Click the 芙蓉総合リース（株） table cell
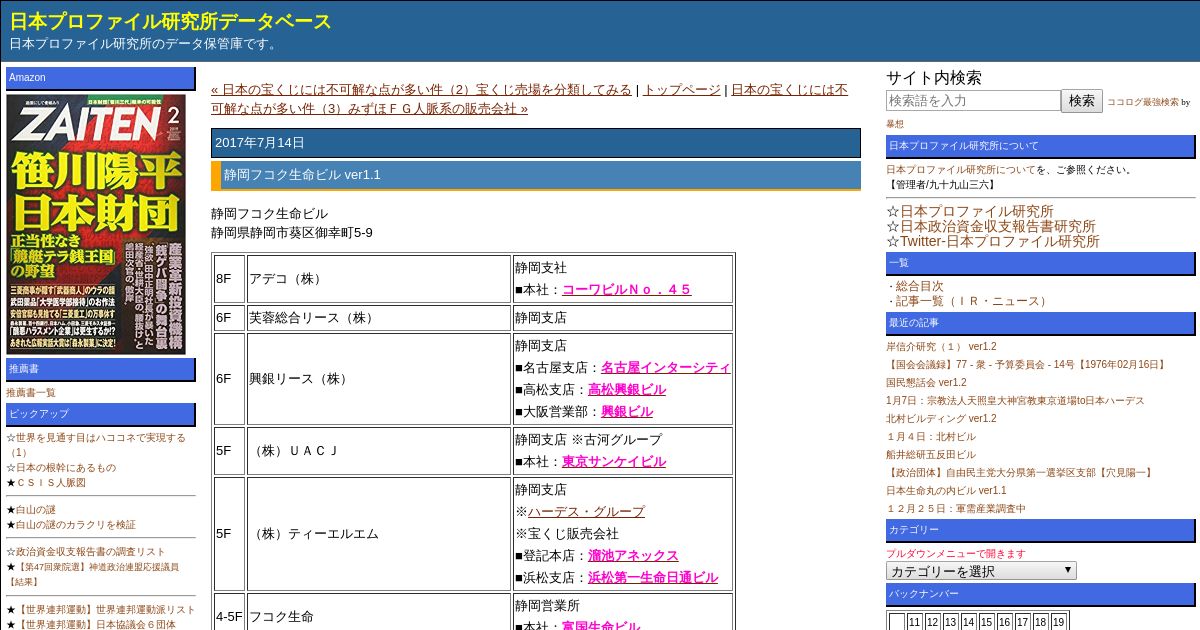1200x630 pixels. pyautogui.click(x=379, y=318)
